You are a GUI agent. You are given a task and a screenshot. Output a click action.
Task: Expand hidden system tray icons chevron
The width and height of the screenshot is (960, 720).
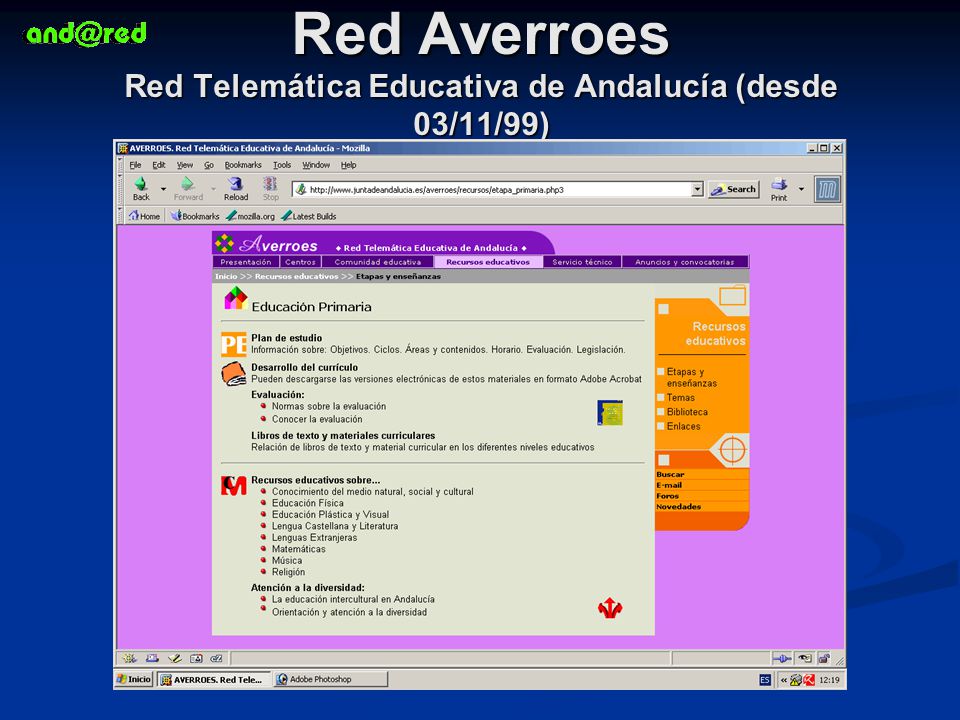tap(784, 680)
